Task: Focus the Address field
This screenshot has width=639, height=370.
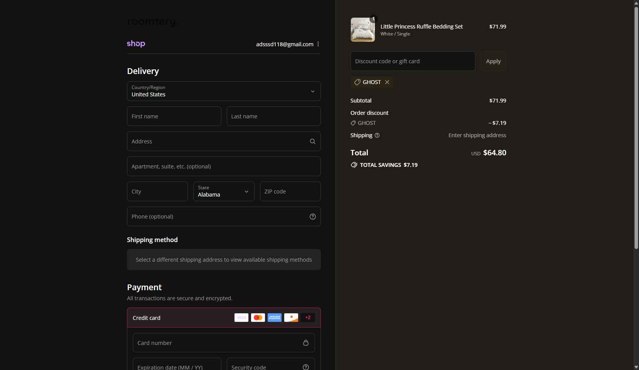Action: tap(224, 141)
